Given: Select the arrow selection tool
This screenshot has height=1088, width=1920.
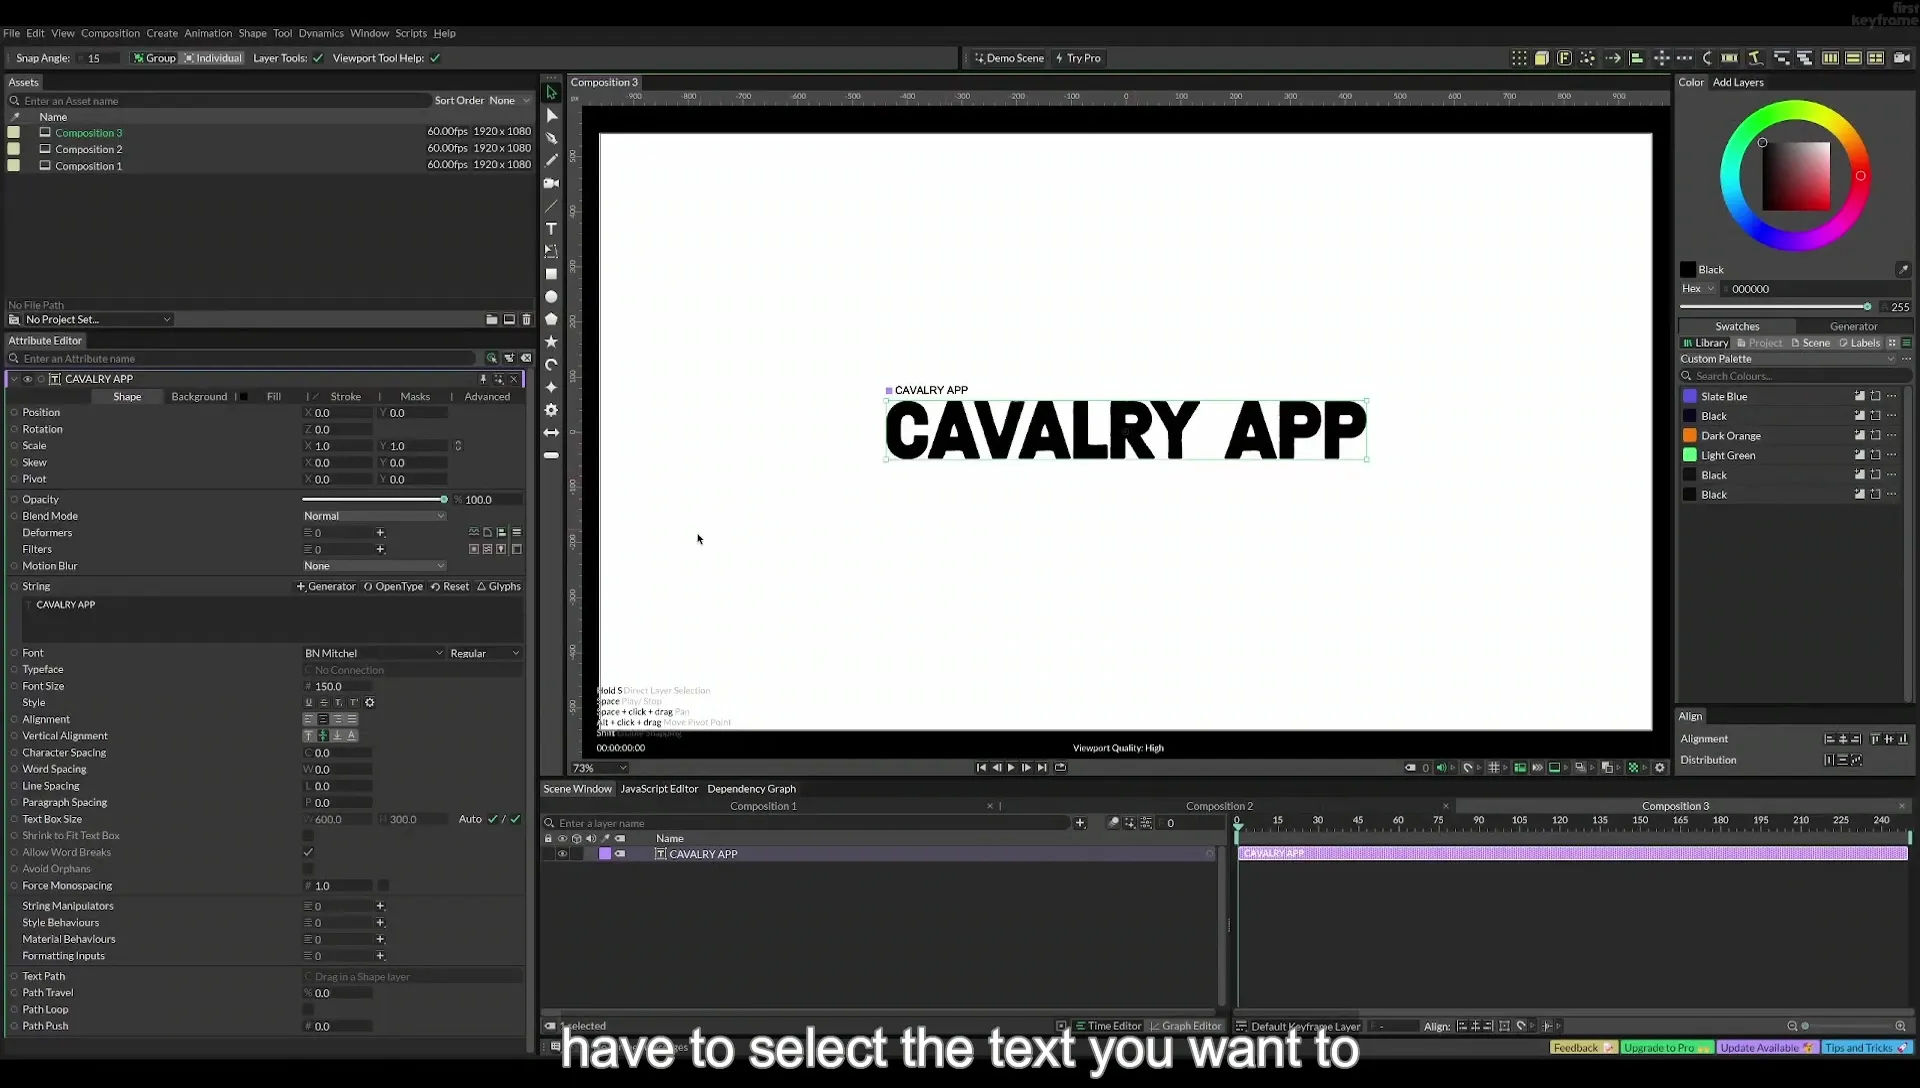Looking at the screenshot, I should (x=551, y=92).
